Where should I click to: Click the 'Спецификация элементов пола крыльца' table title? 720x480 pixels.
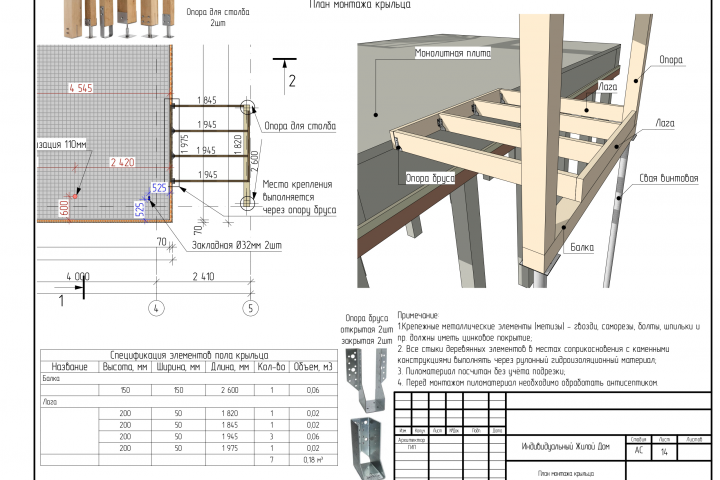click(x=189, y=355)
